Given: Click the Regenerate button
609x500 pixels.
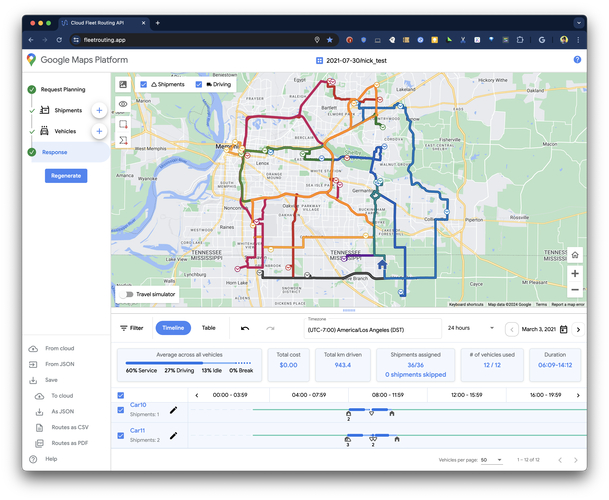Looking at the screenshot, I should [66, 176].
